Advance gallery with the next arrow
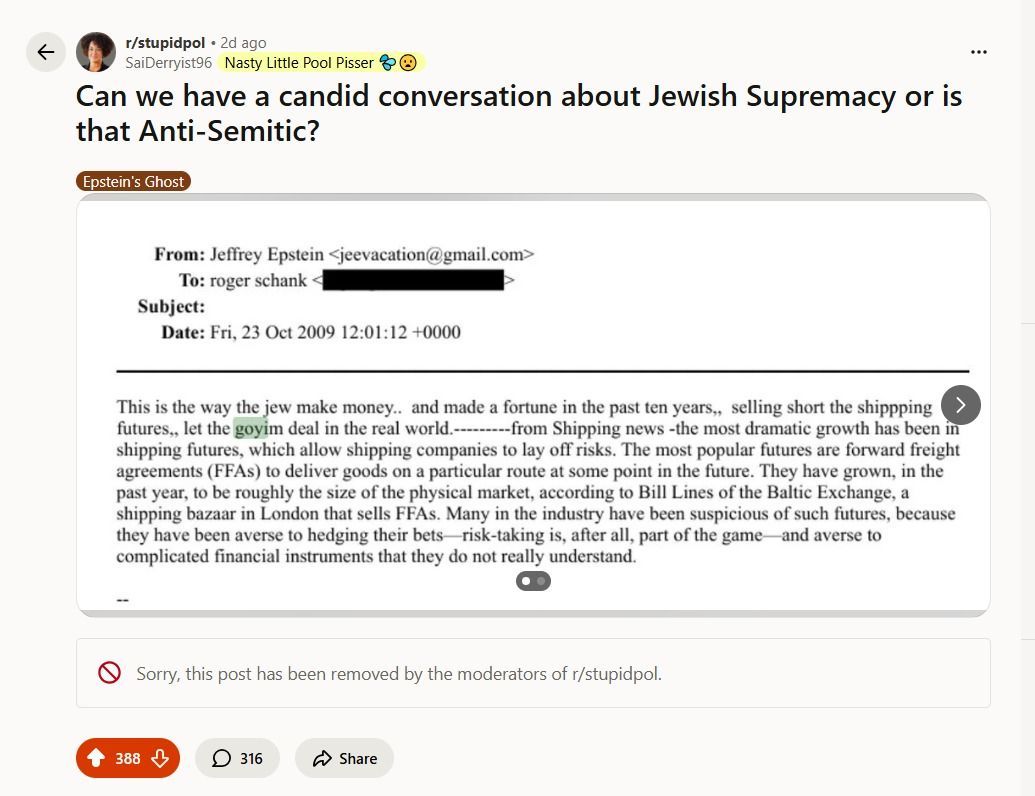The width and height of the screenshot is (1035, 796). 960,405
